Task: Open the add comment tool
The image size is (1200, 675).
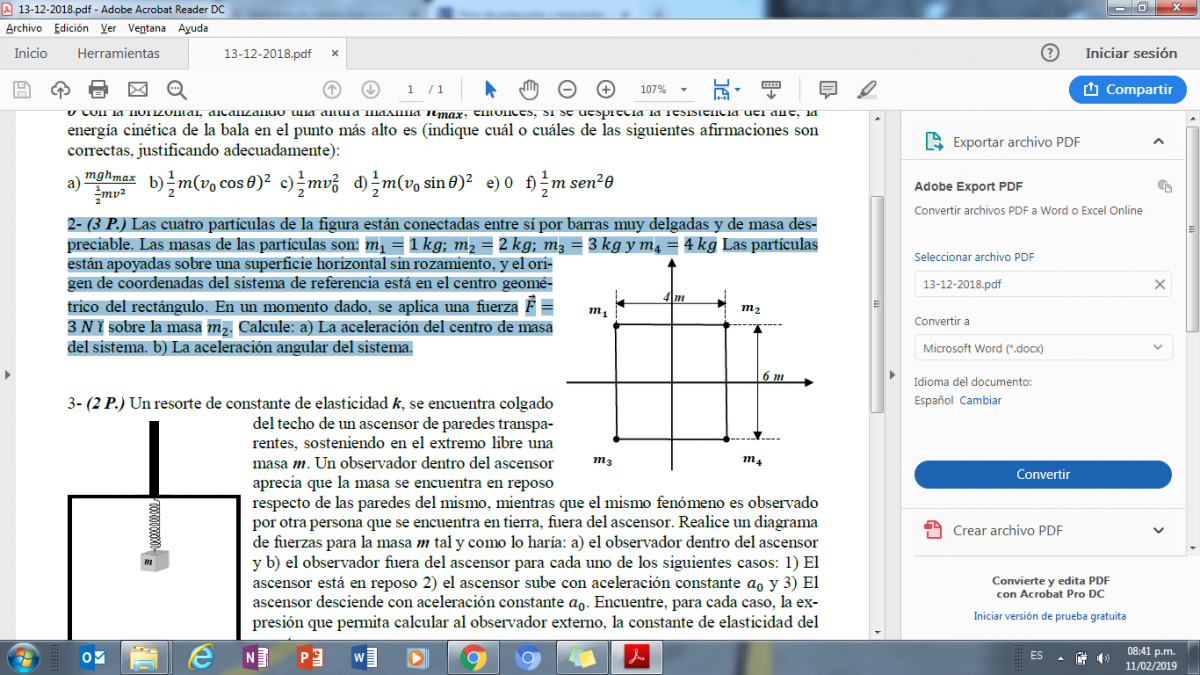Action: (828, 89)
